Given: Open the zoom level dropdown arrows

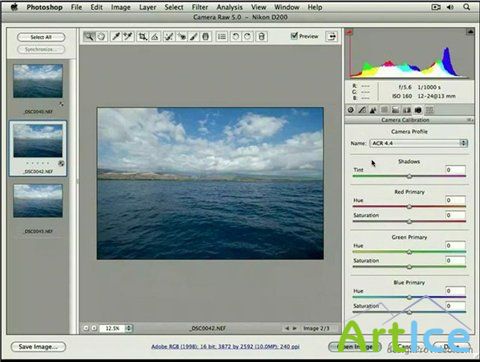Looking at the screenshot, I should click(129, 328).
